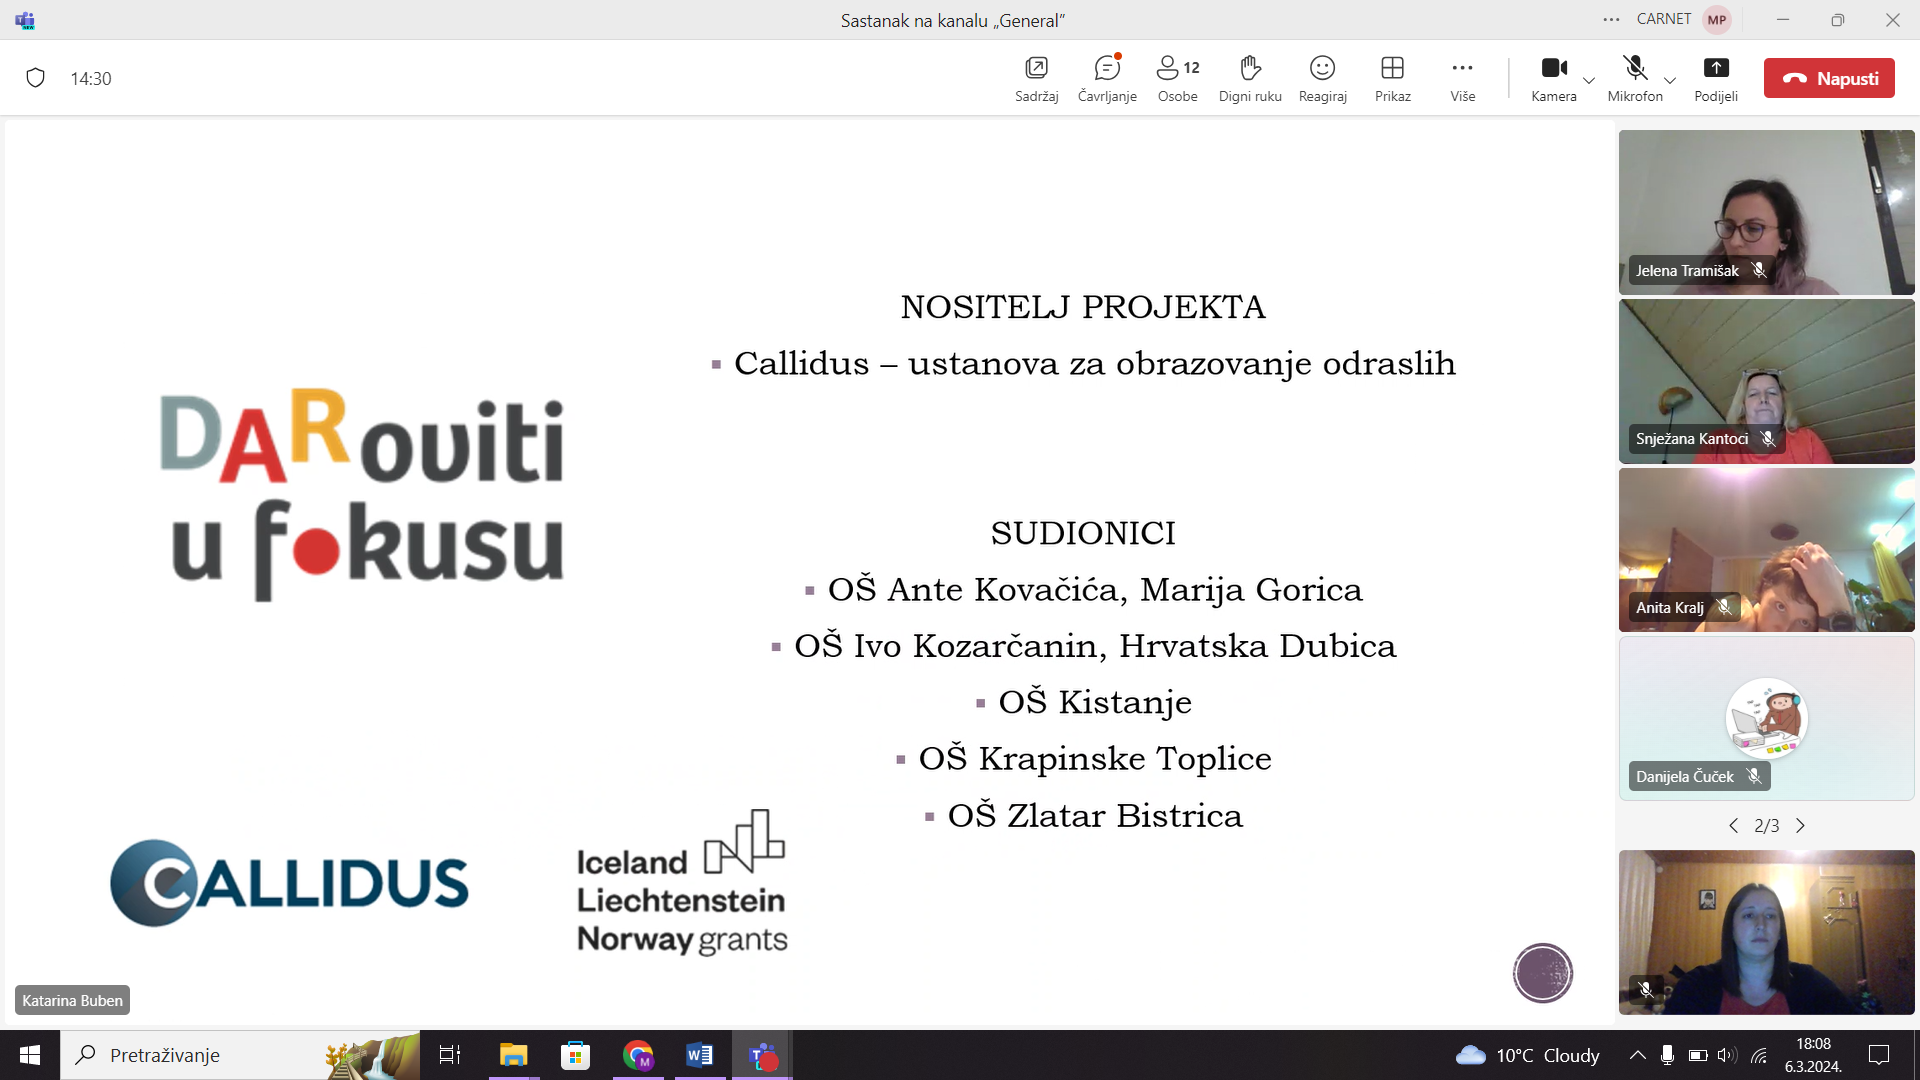1920x1080 pixels.
Task: Open settings ellipsis next to CARNET
Action: click(x=1611, y=19)
